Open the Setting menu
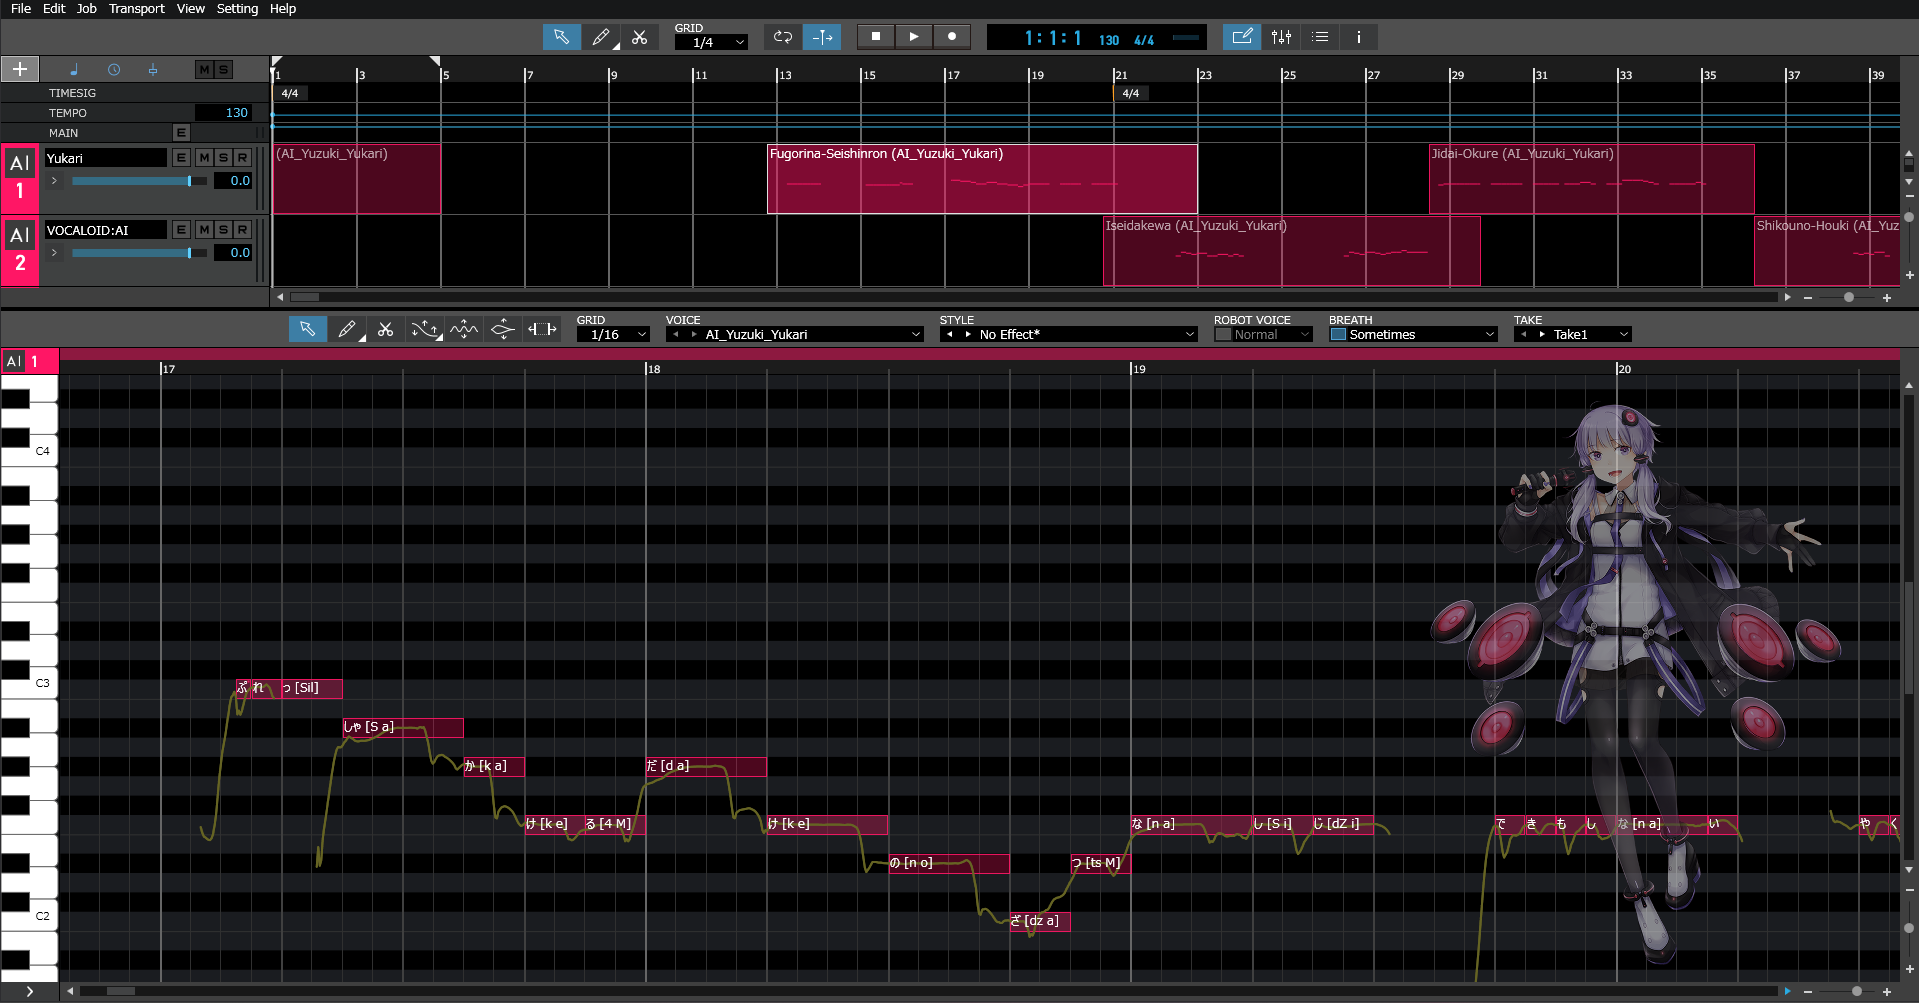Screen dimensions: 1919x1003 click(x=237, y=9)
